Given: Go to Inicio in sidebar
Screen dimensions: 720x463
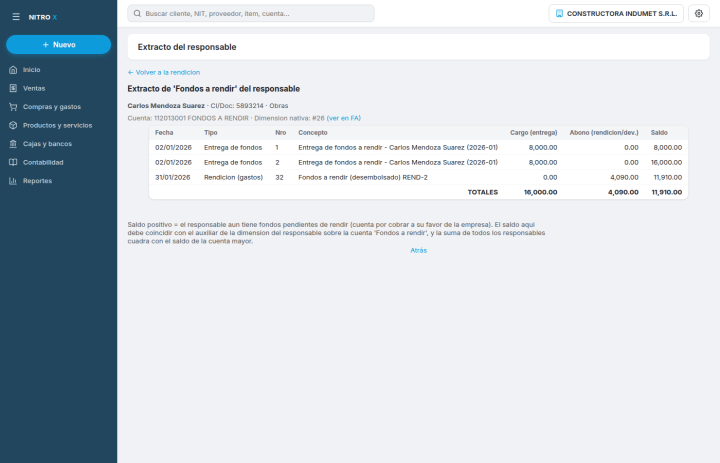Looking at the screenshot, I should click(x=32, y=70).
